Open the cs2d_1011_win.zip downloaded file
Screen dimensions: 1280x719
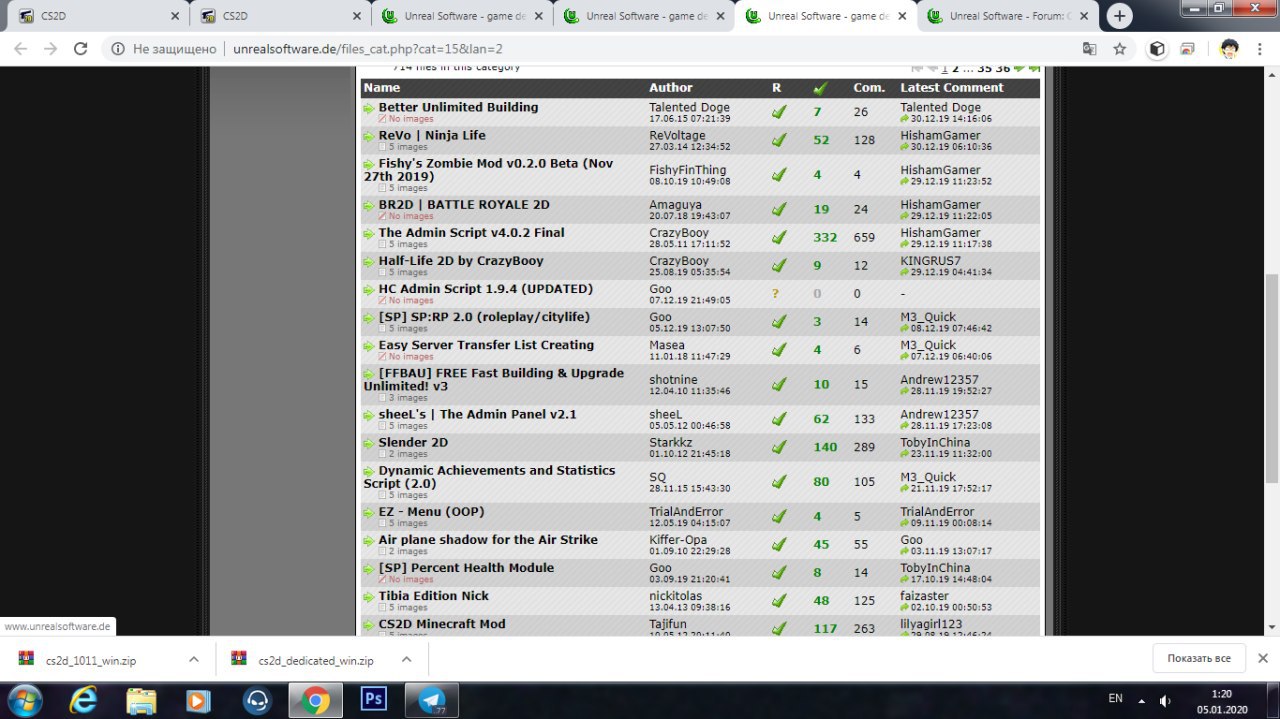pyautogui.click(x=92, y=660)
